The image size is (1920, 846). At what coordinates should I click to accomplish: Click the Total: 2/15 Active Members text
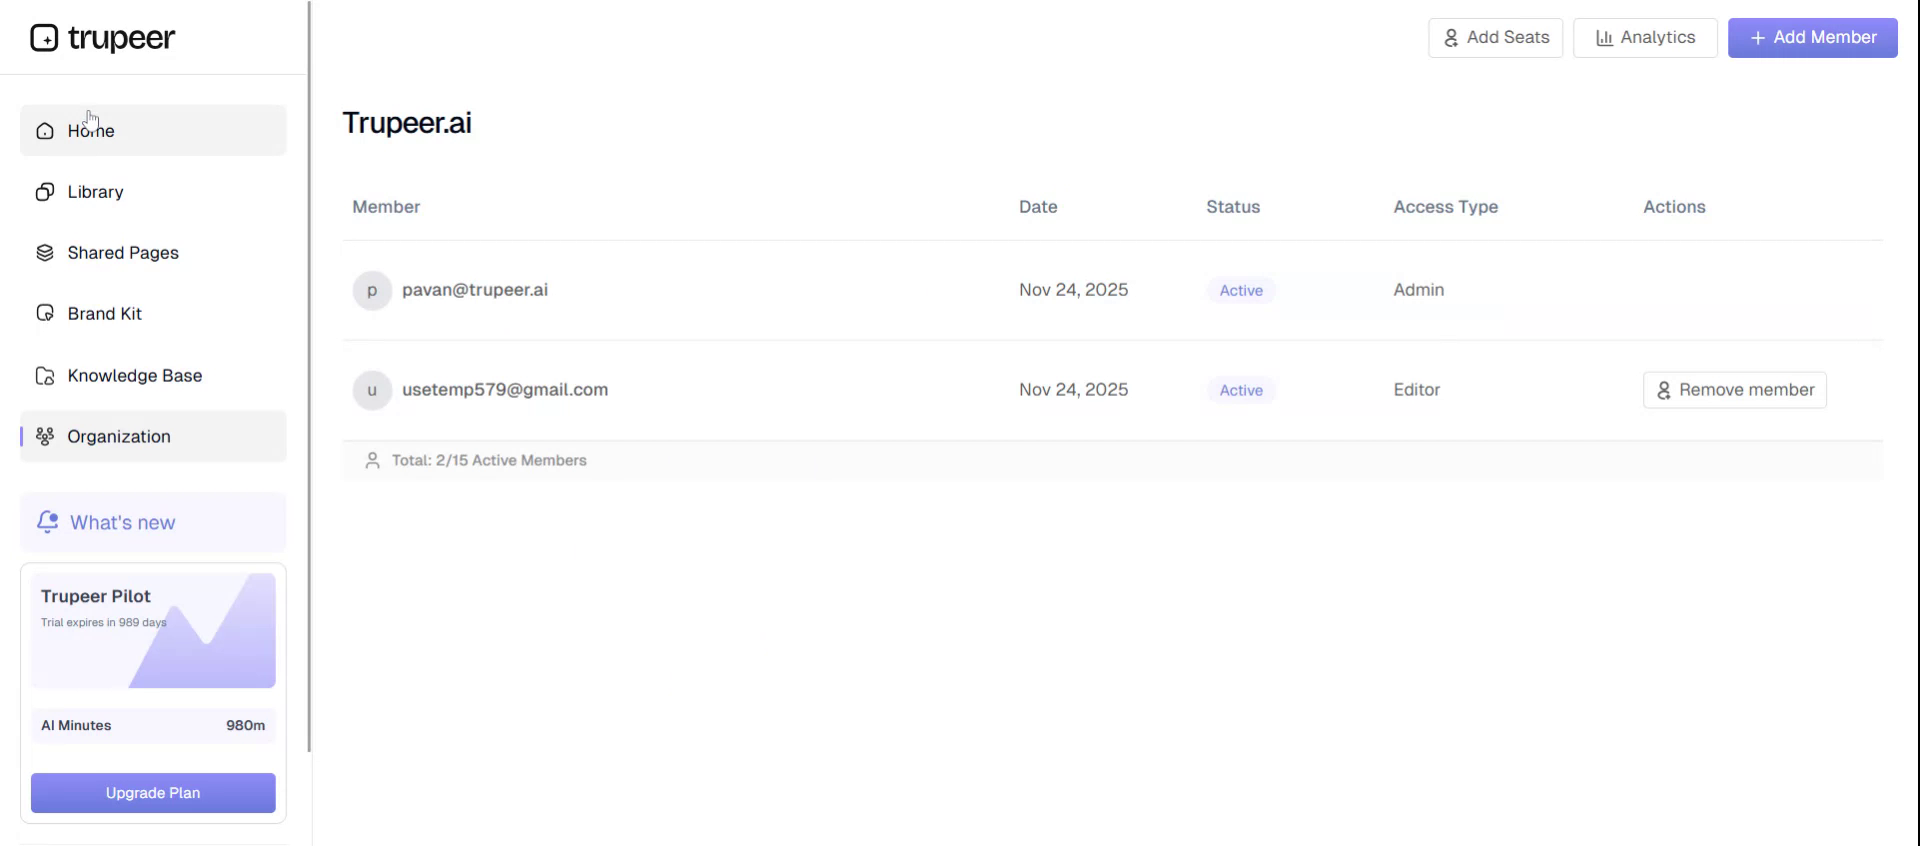click(x=489, y=461)
